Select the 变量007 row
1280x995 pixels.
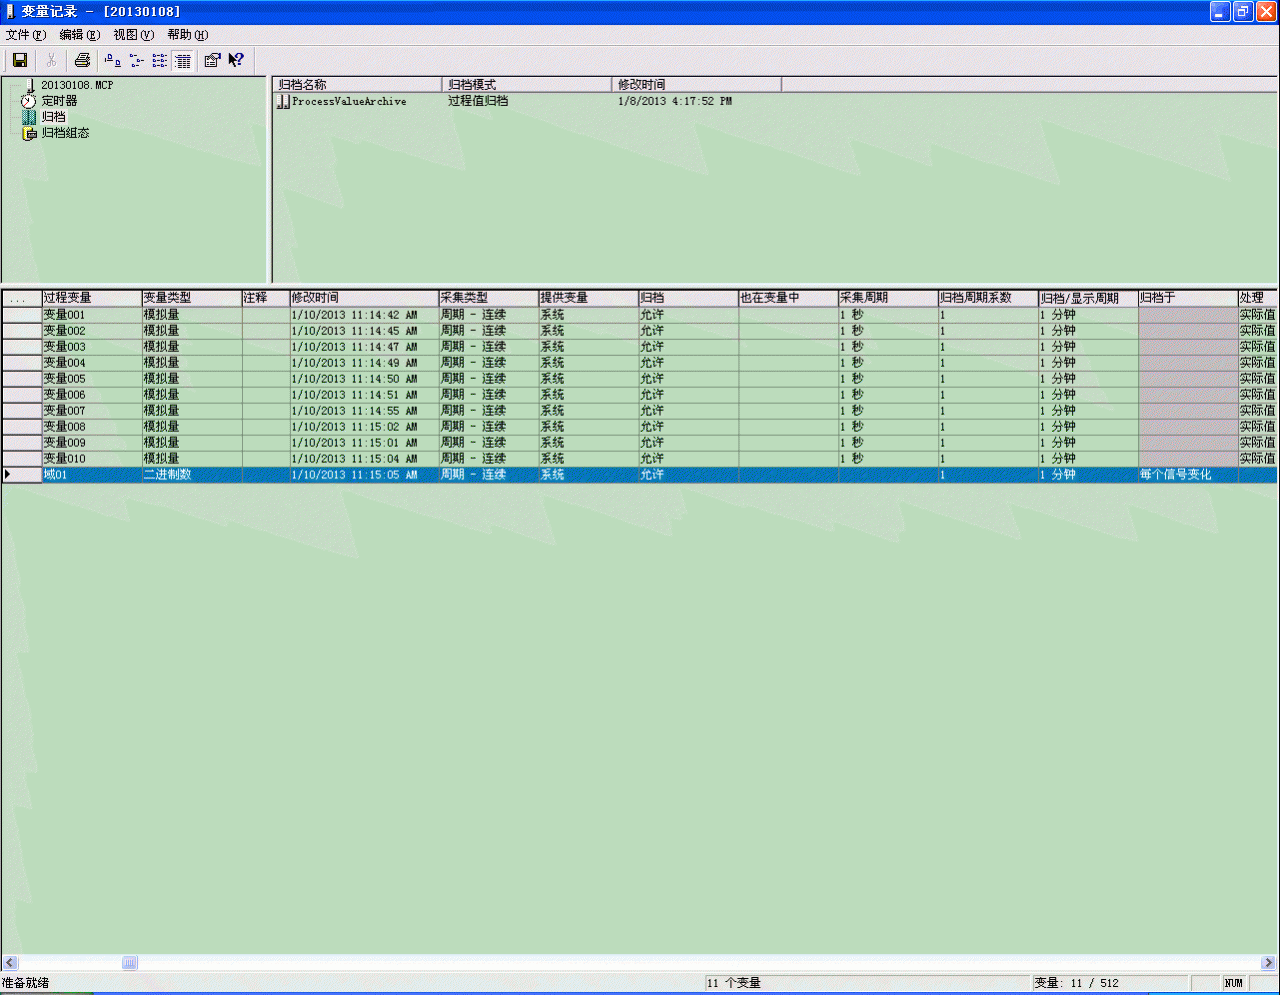click(x=639, y=410)
